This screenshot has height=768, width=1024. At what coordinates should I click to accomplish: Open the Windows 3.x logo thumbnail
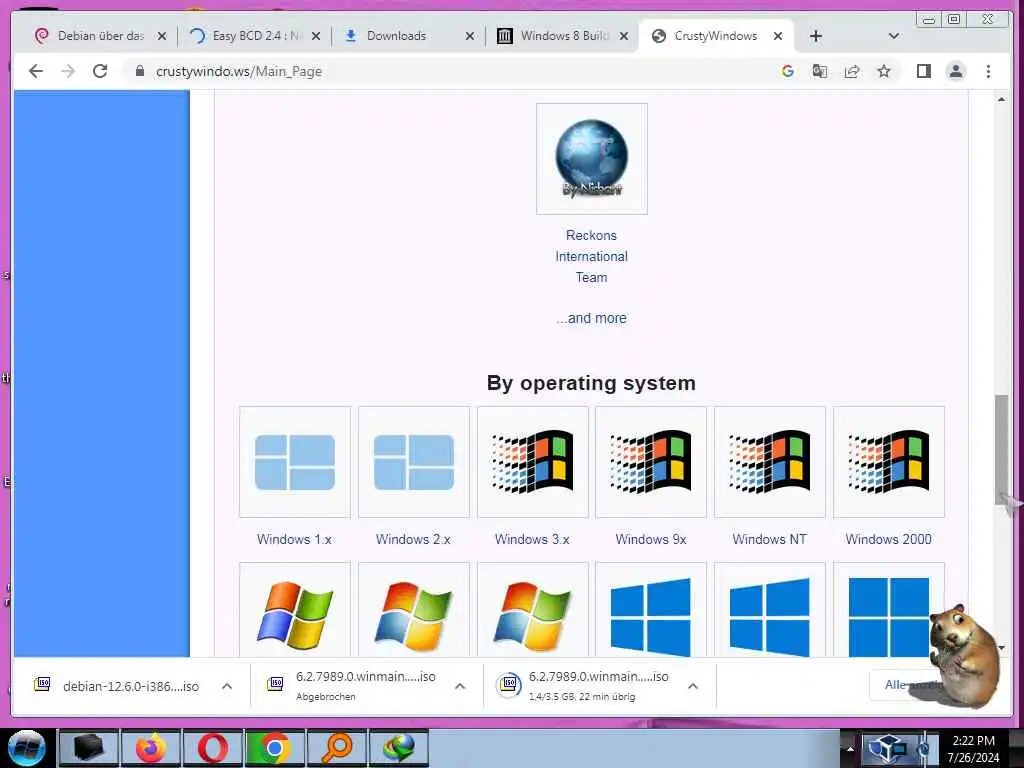533,462
